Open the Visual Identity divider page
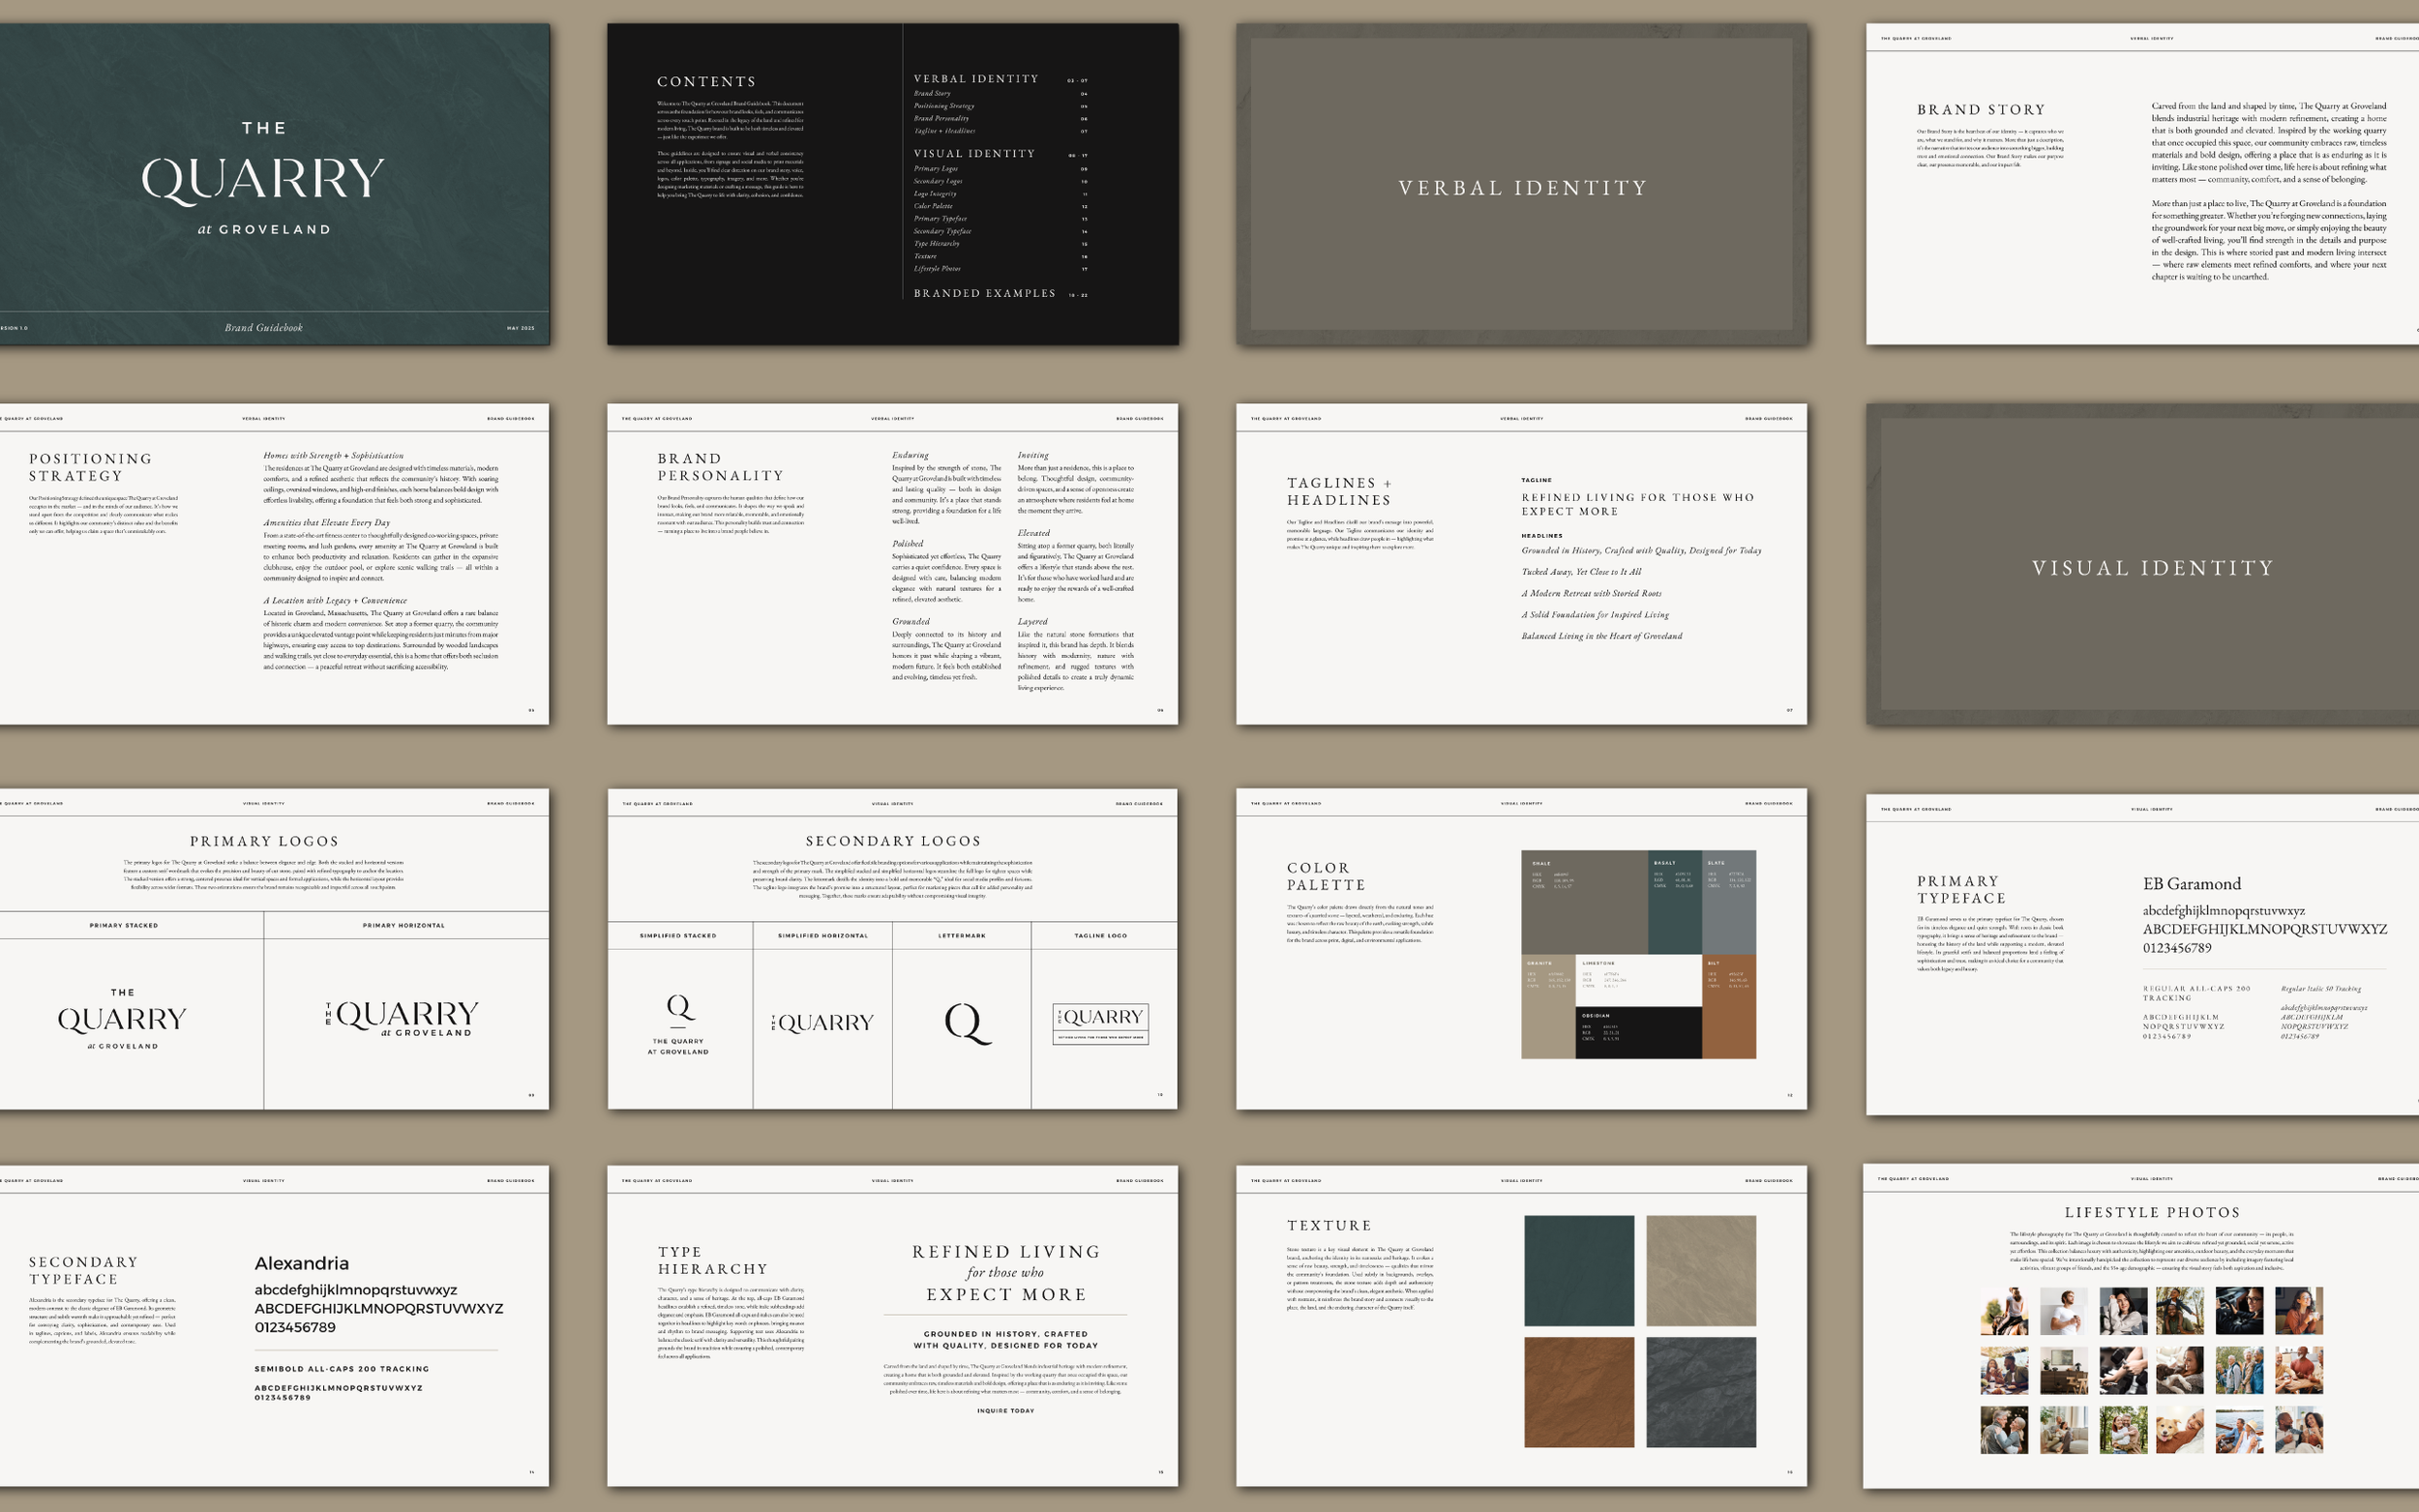The width and height of the screenshot is (2419, 1512). click(x=2142, y=565)
